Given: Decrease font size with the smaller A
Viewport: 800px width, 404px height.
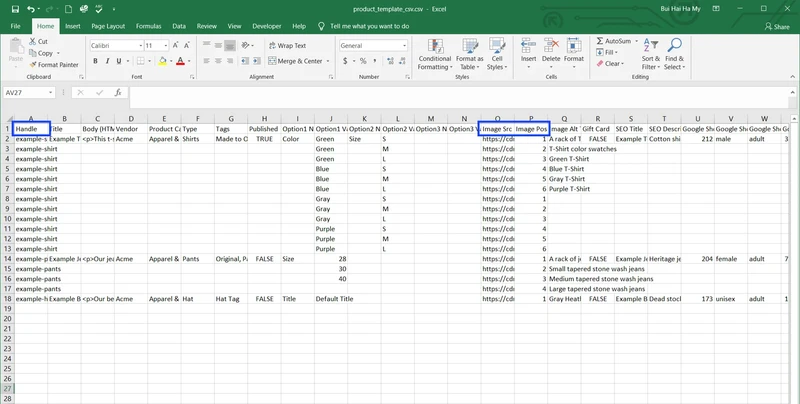Looking at the screenshot, I should [187, 45].
